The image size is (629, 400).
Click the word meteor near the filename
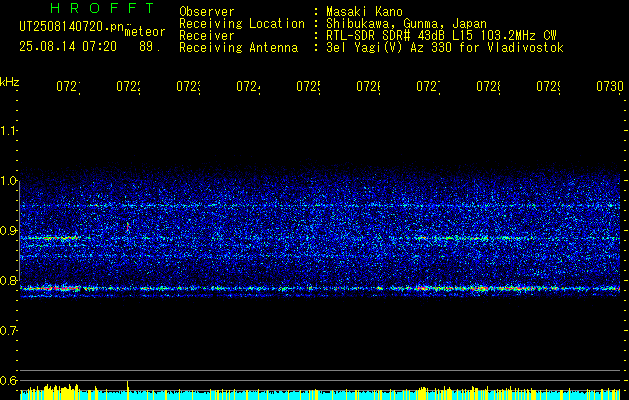coord(145,32)
